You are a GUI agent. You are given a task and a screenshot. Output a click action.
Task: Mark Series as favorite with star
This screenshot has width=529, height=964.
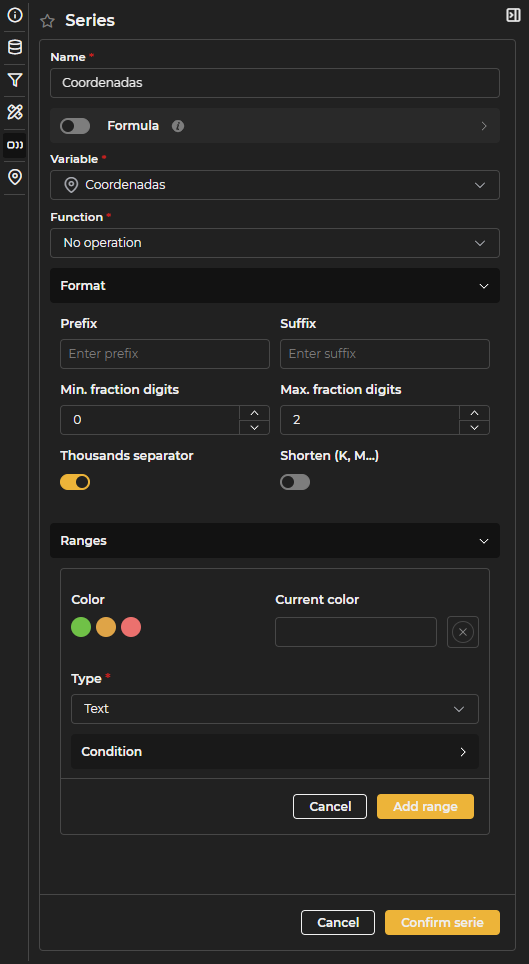[47, 21]
